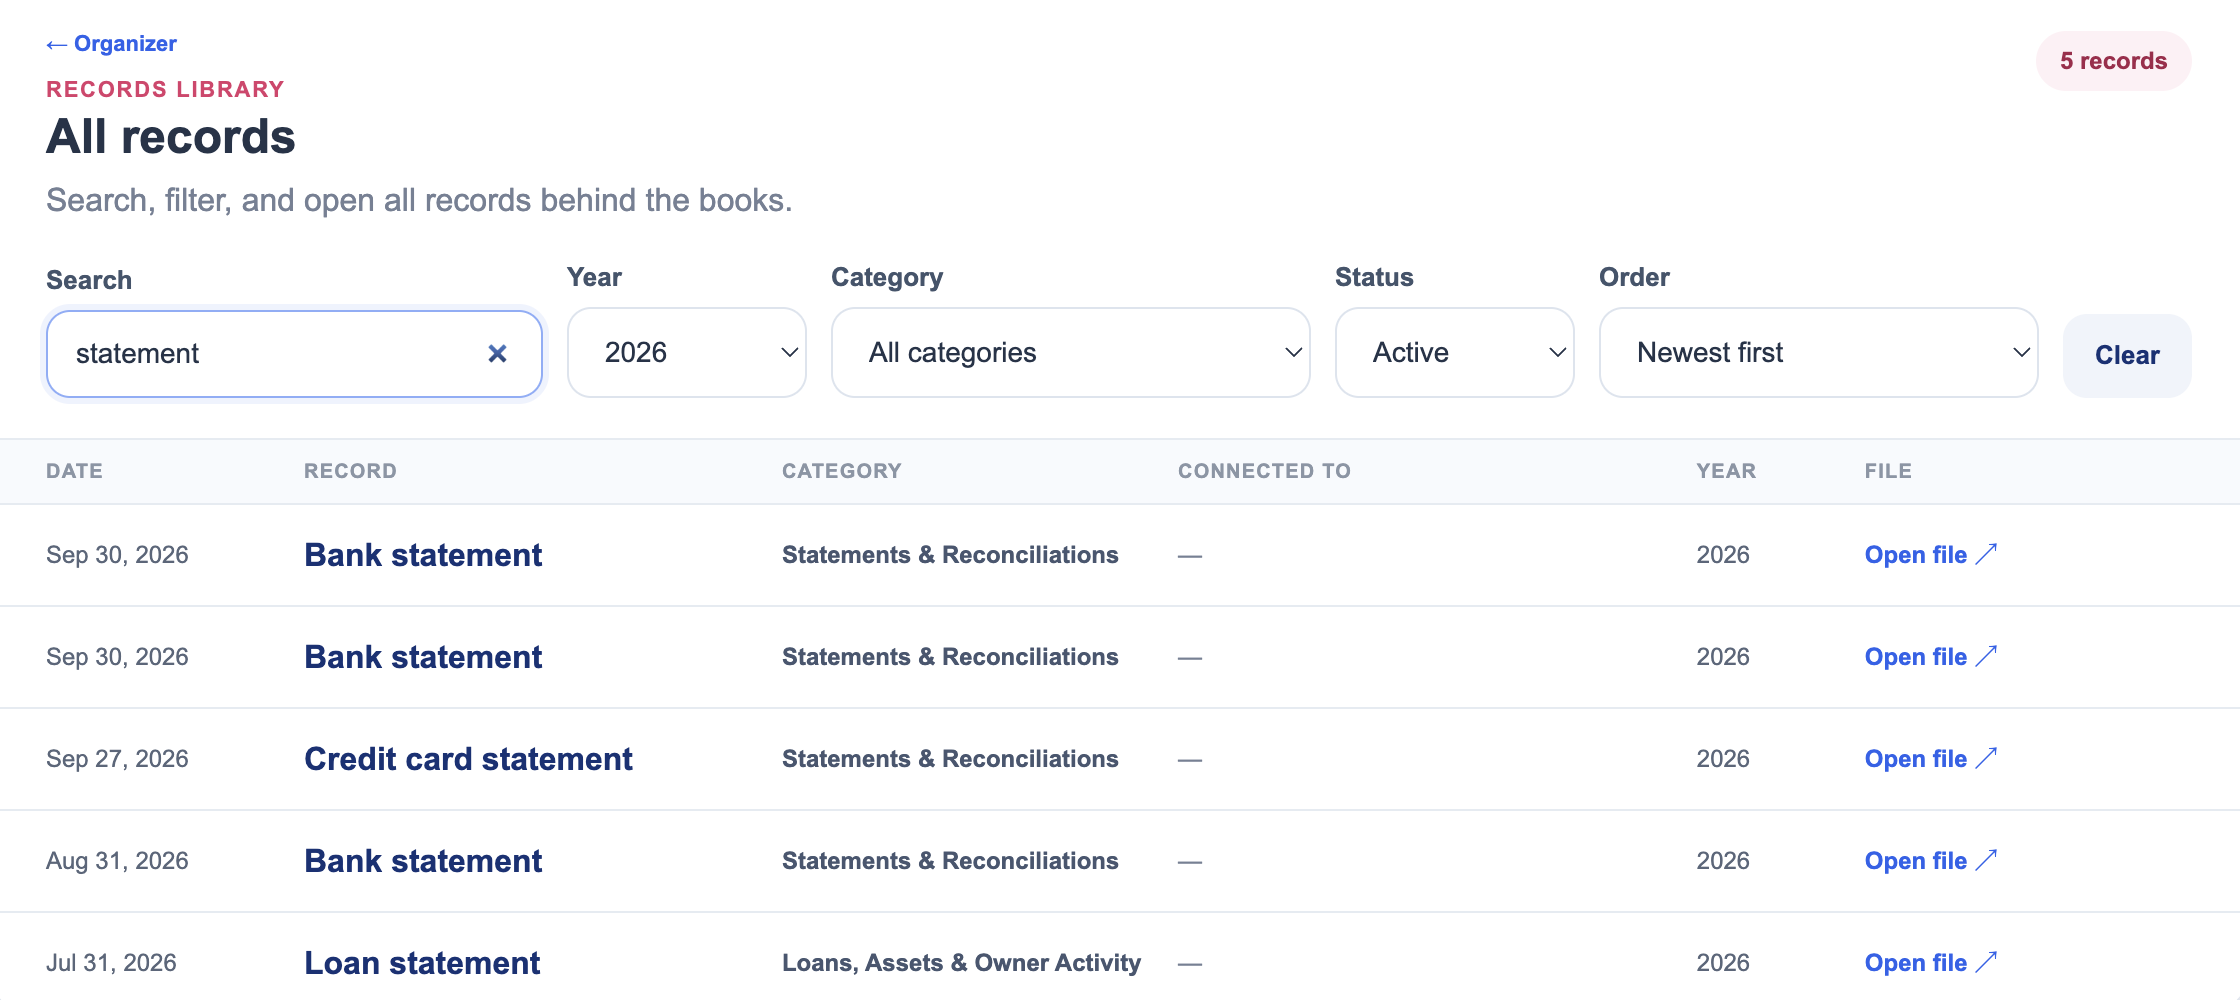The width and height of the screenshot is (2240, 1000).
Task: Click the category in the Credit card statement row
Action: click(950, 759)
